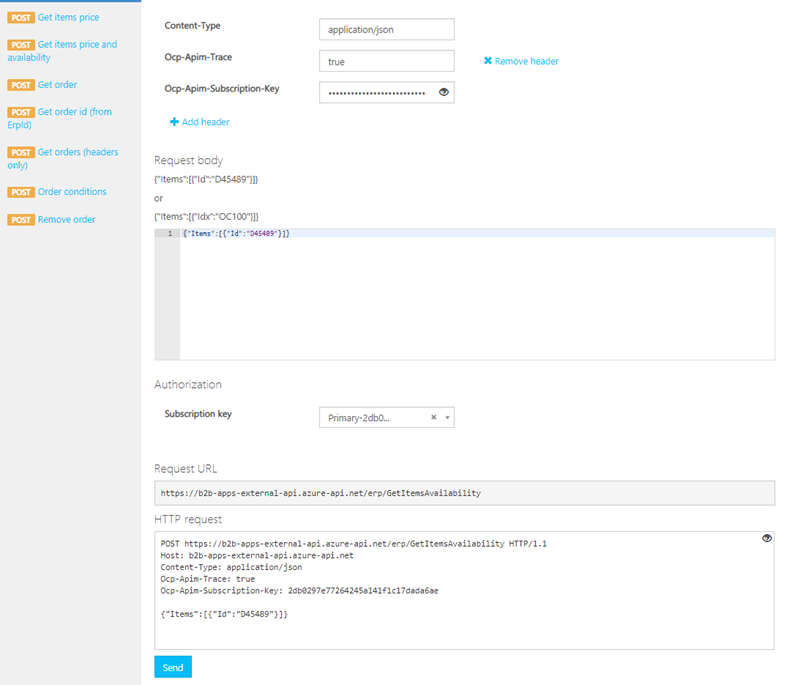Click the POST badge beside Get order
Screen dimensions: 787x685
(21, 85)
